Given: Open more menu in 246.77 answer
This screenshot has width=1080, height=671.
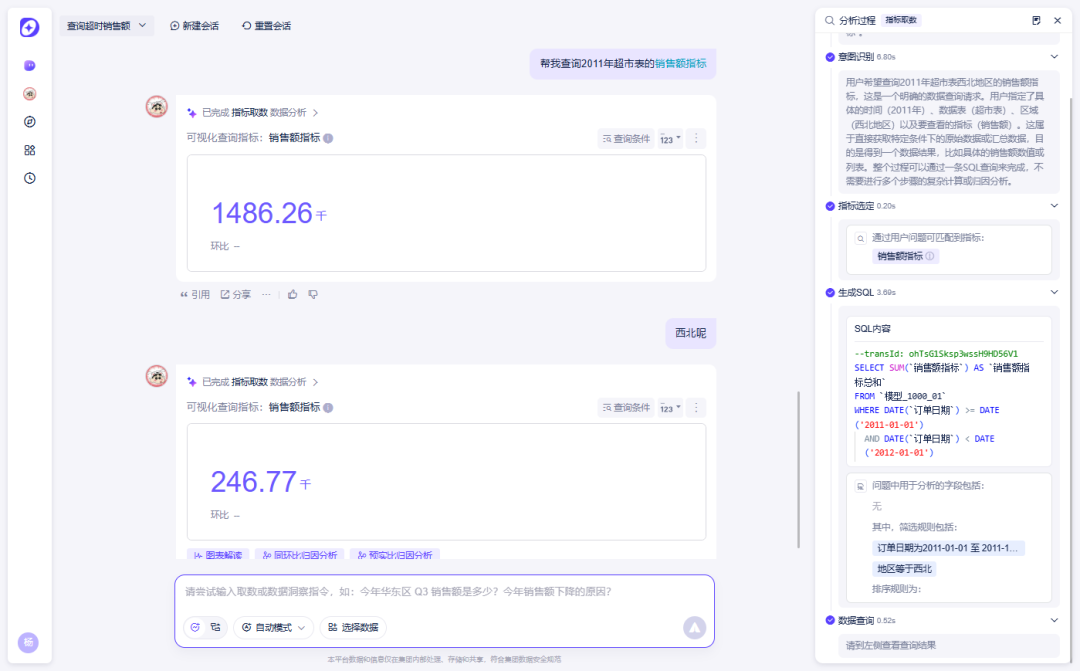Looking at the screenshot, I should (x=696, y=408).
